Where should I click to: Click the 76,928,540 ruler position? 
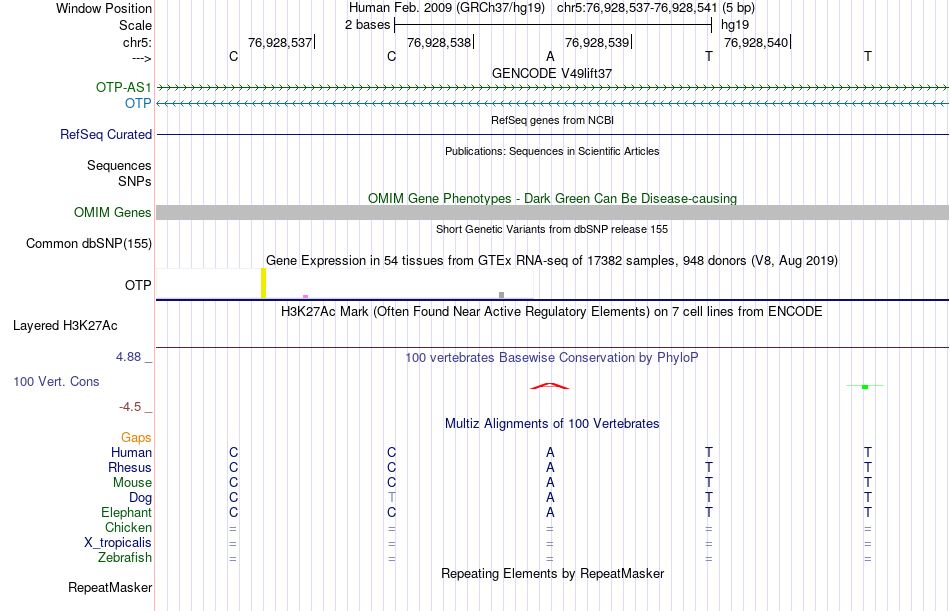(x=756, y=42)
